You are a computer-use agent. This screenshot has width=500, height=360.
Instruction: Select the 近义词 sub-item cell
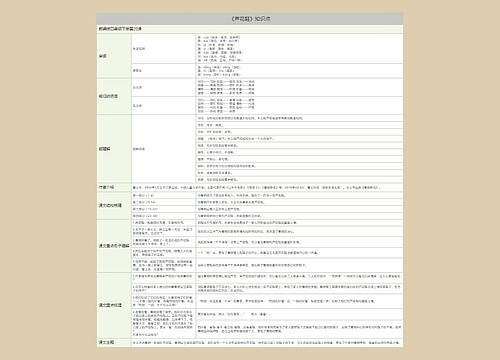coord(163,87)
